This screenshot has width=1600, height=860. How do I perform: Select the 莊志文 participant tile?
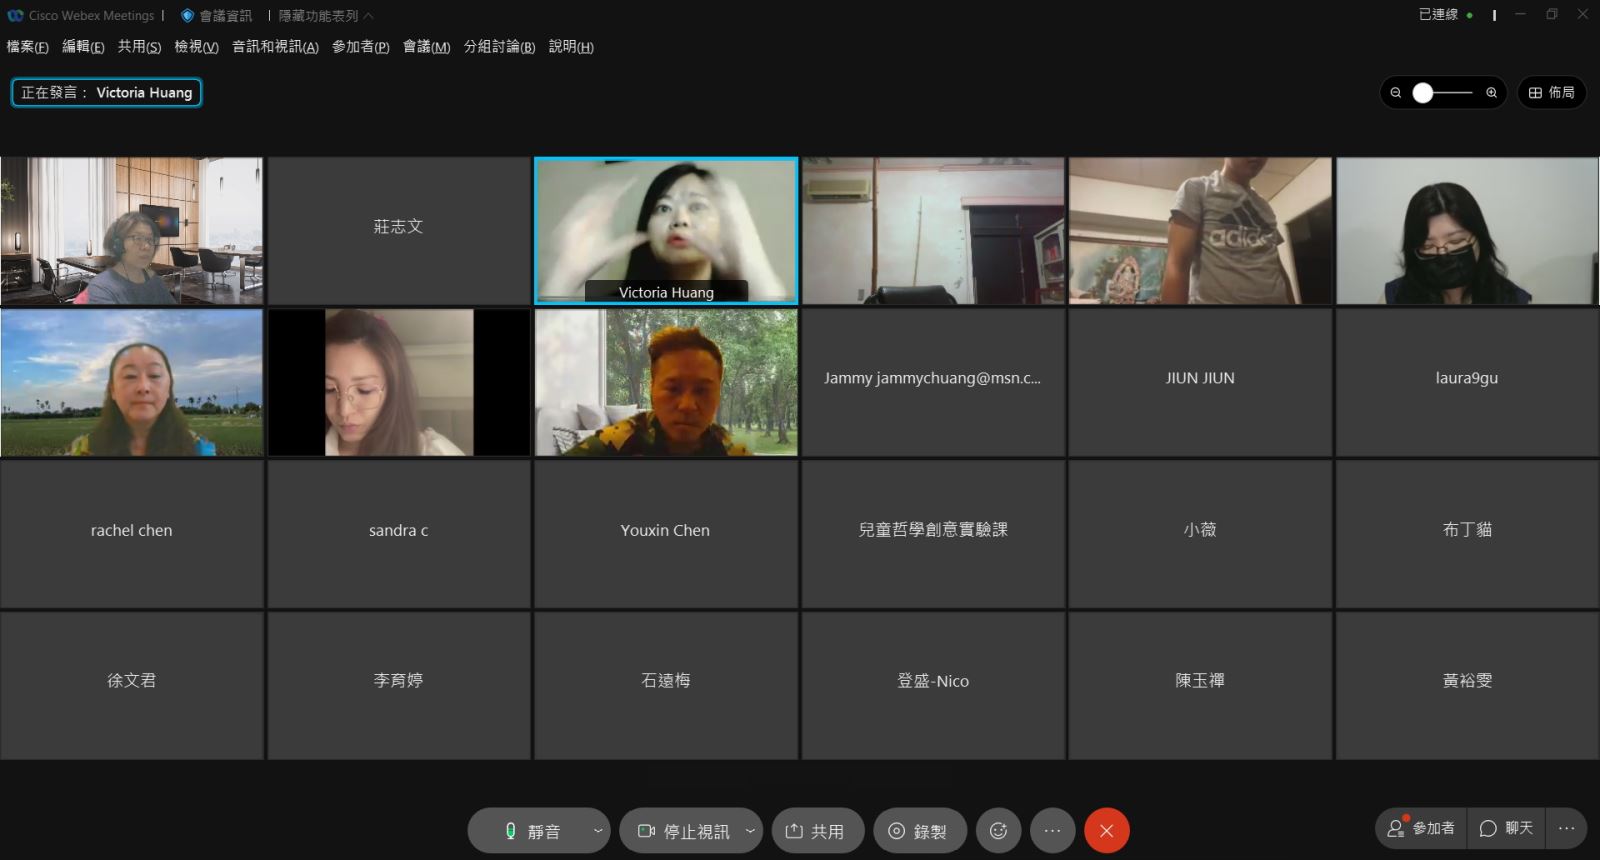pyautogui.click(x=398, y=230)
